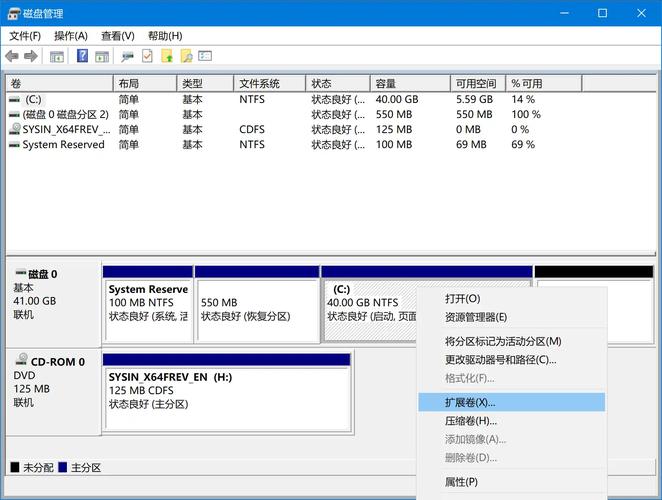Click the list settings toolbar icon
Viewport: 662px width, 500px height.
point(205,56)
